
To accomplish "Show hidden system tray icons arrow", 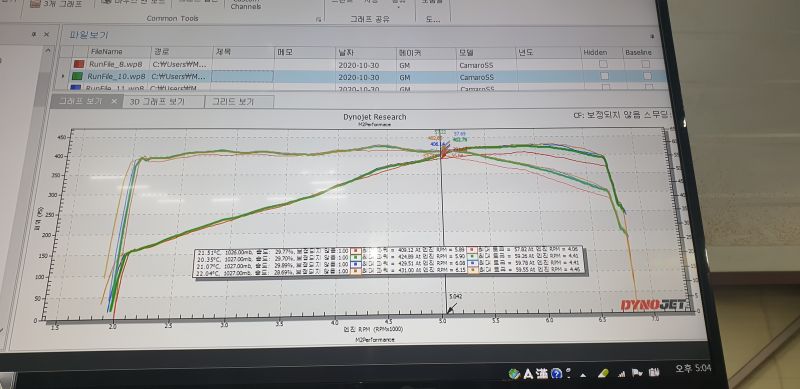I will pyautogui.click(x=583, y=375).
